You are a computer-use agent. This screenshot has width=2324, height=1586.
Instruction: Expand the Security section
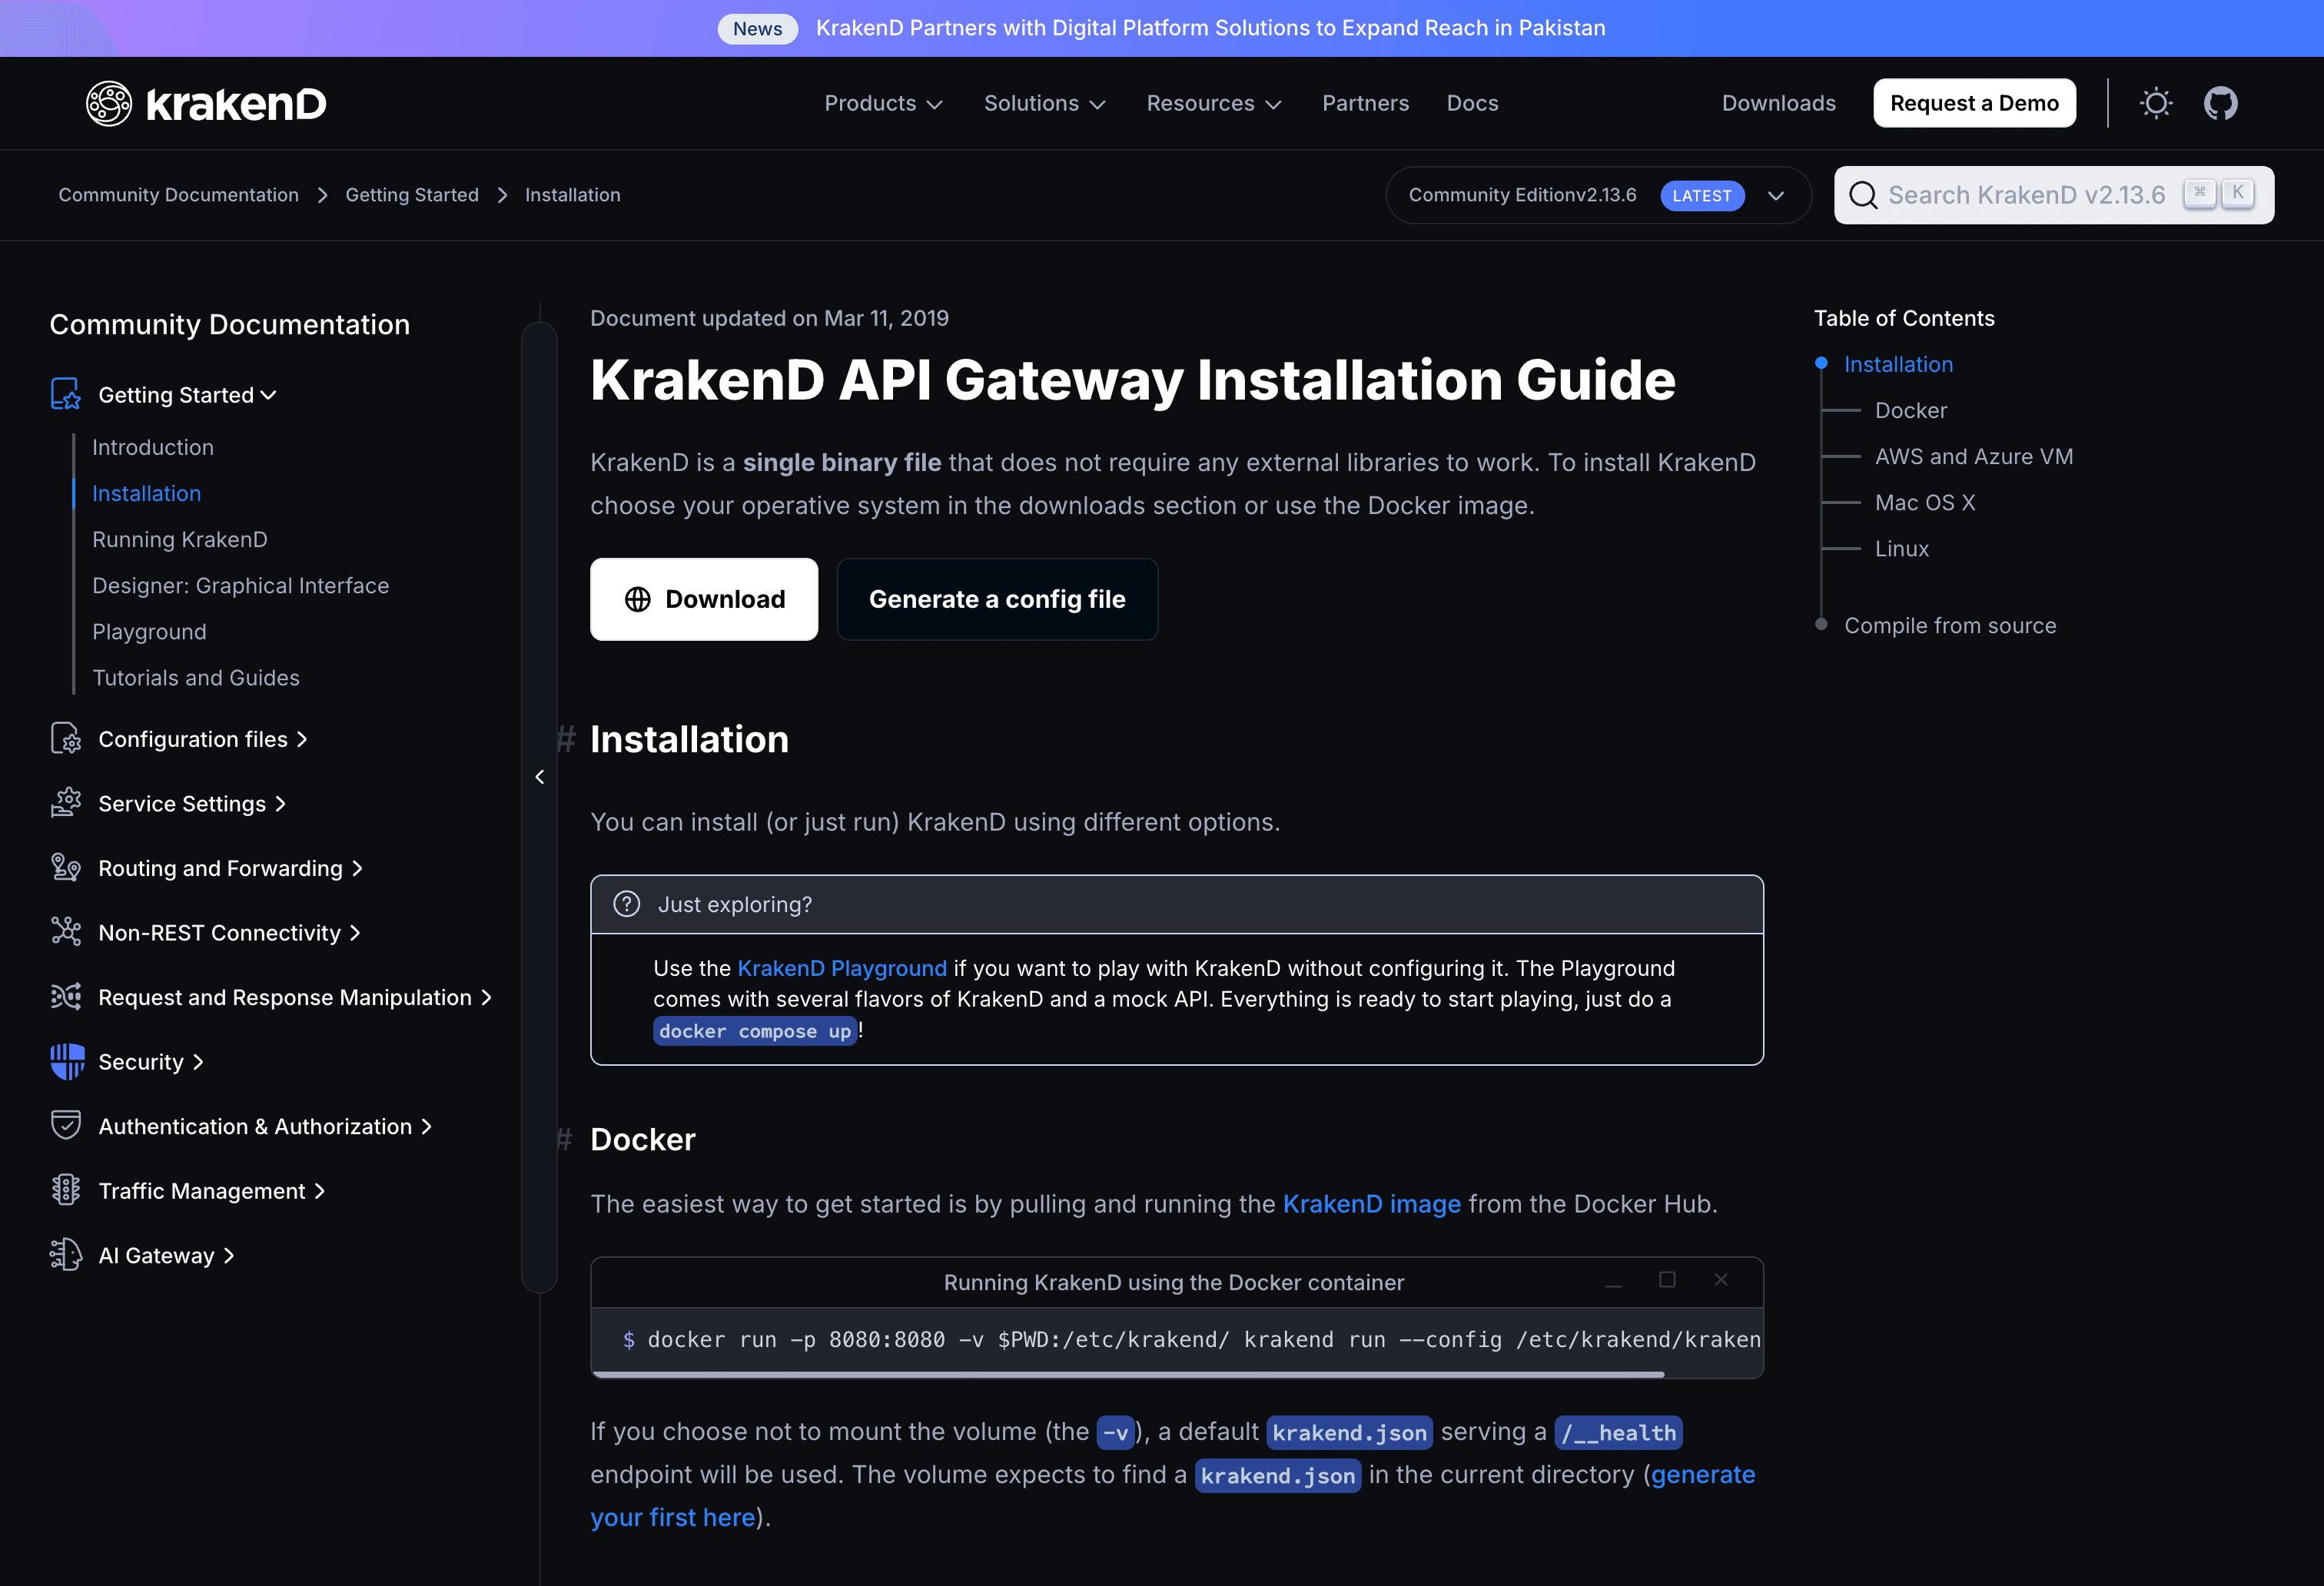151,1062
